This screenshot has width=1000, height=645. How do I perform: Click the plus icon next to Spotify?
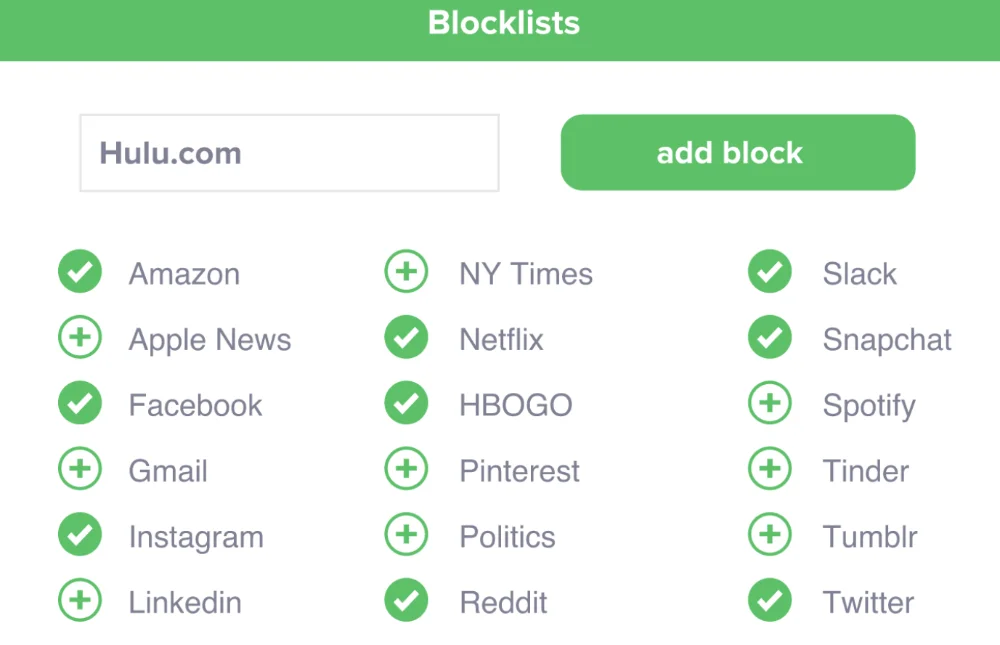pos(770,404)
